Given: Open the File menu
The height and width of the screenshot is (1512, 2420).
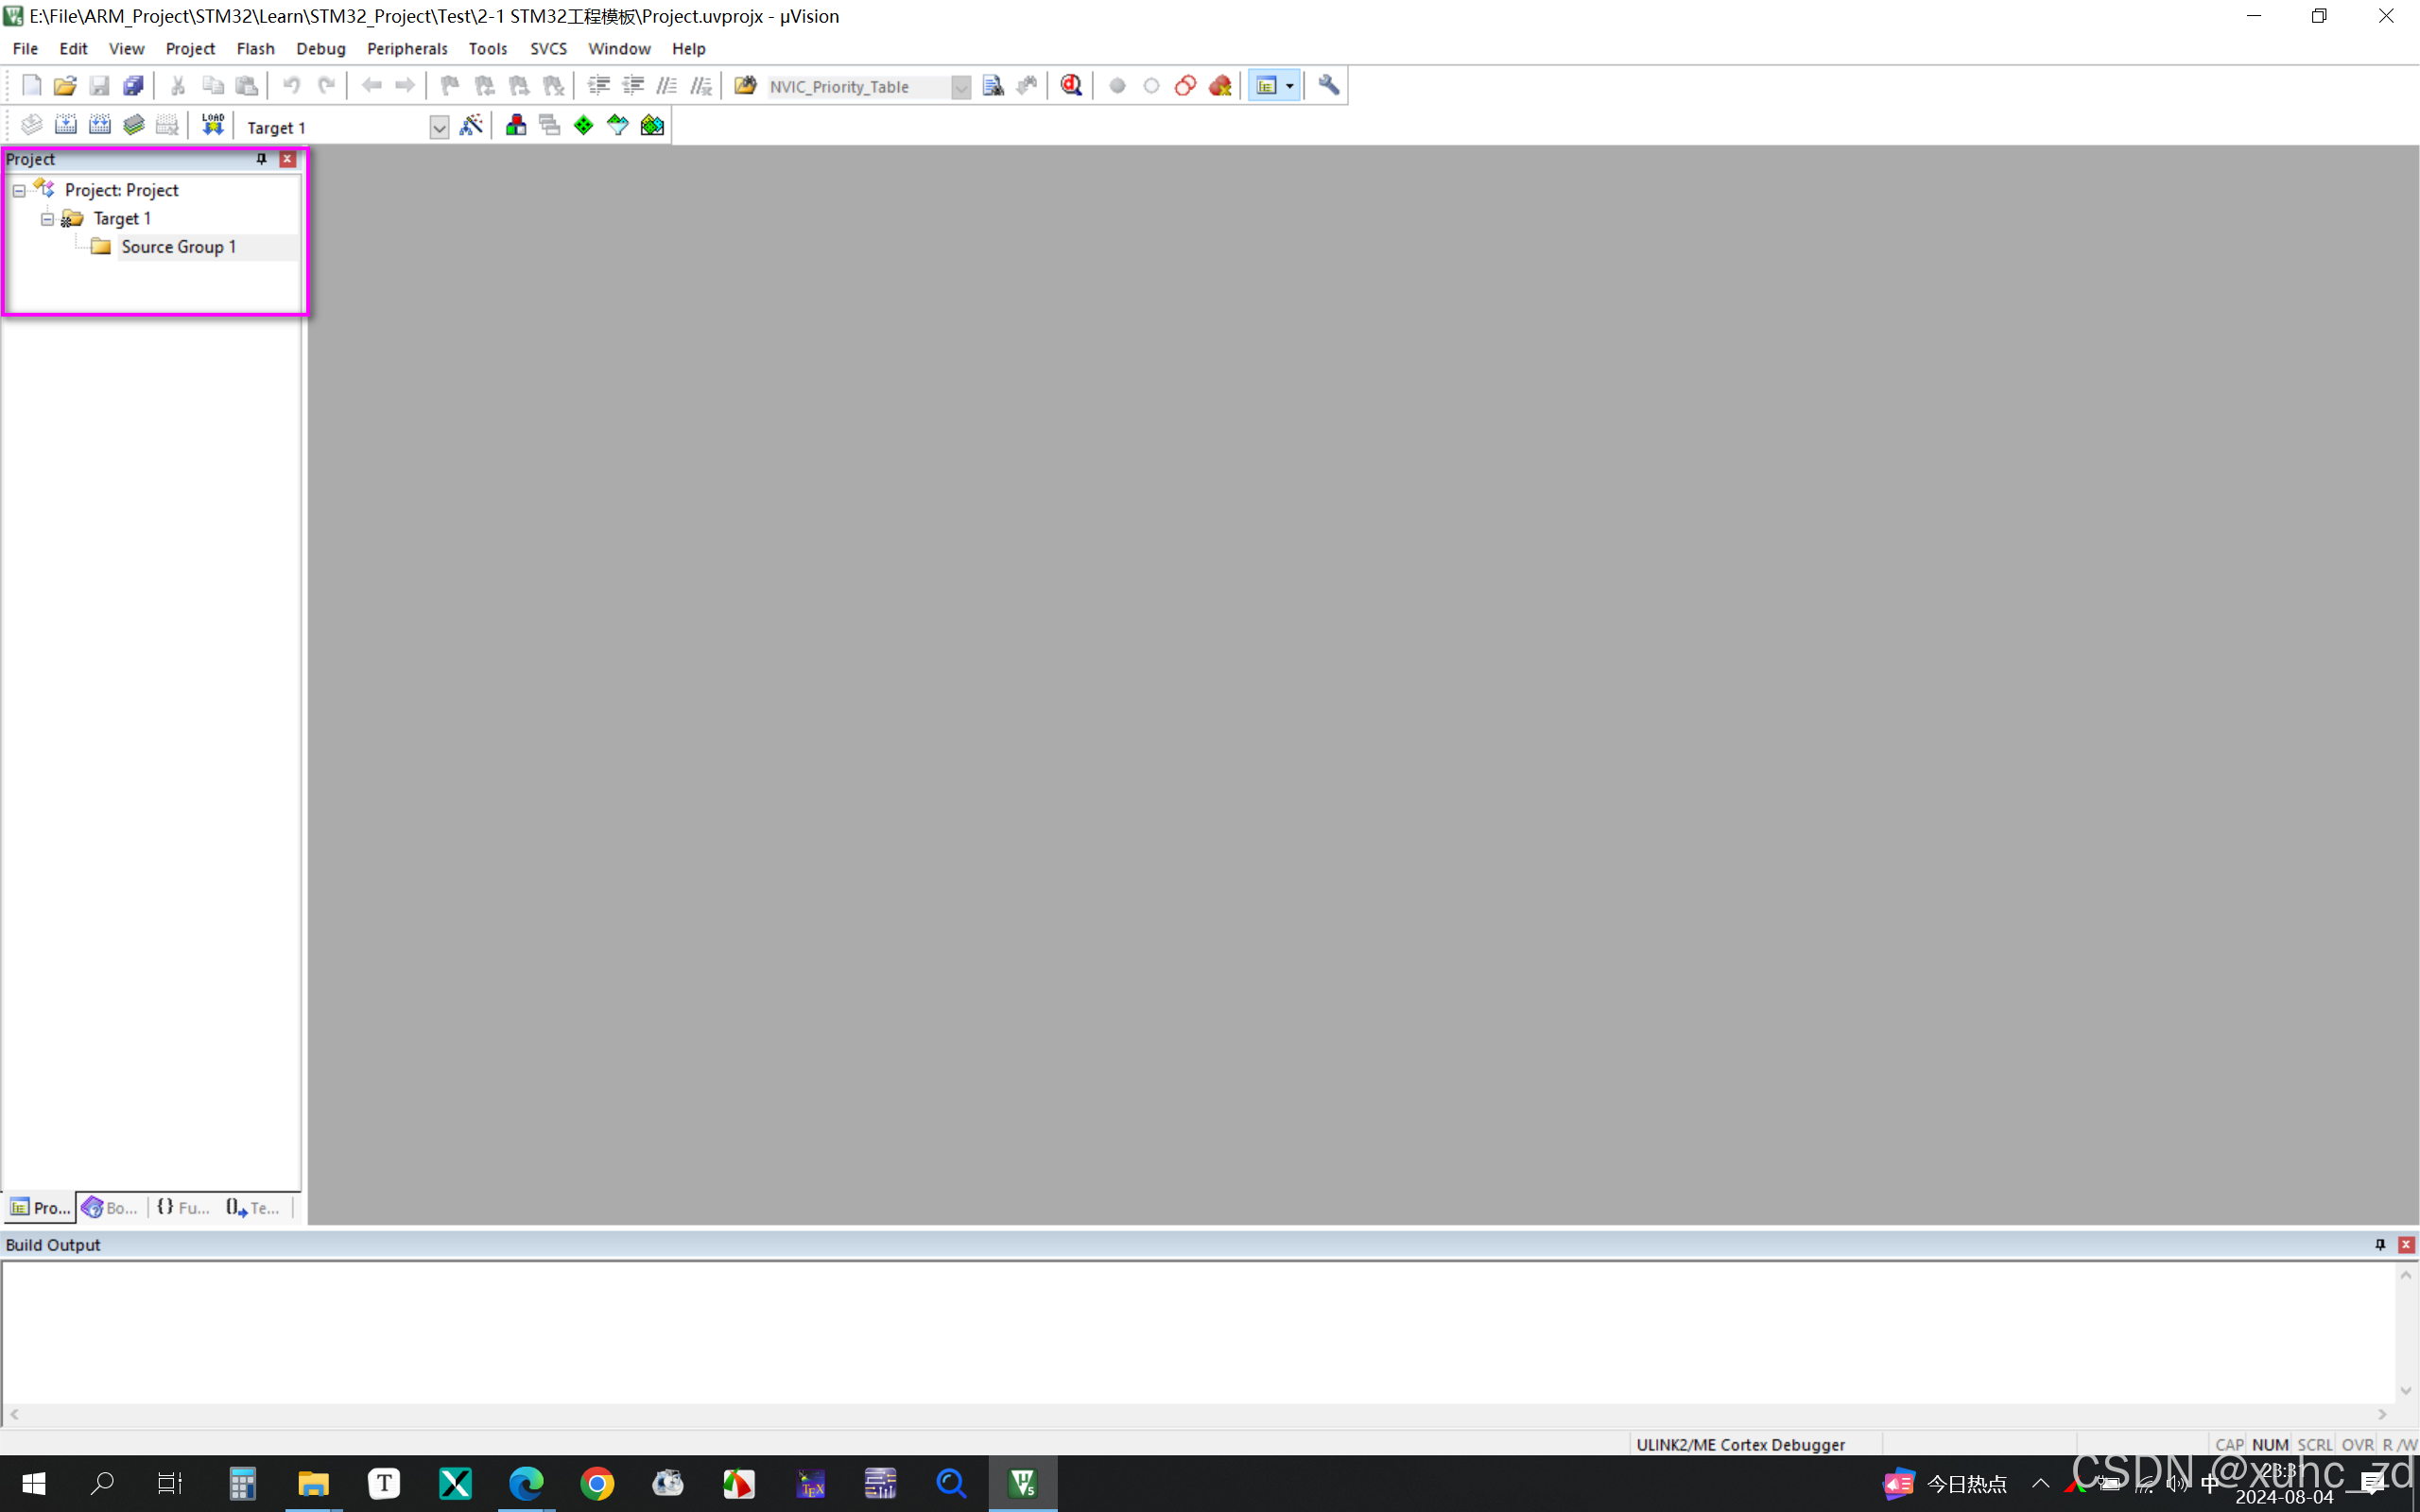Looking at the screenshot, I should [x=25, y=48].
